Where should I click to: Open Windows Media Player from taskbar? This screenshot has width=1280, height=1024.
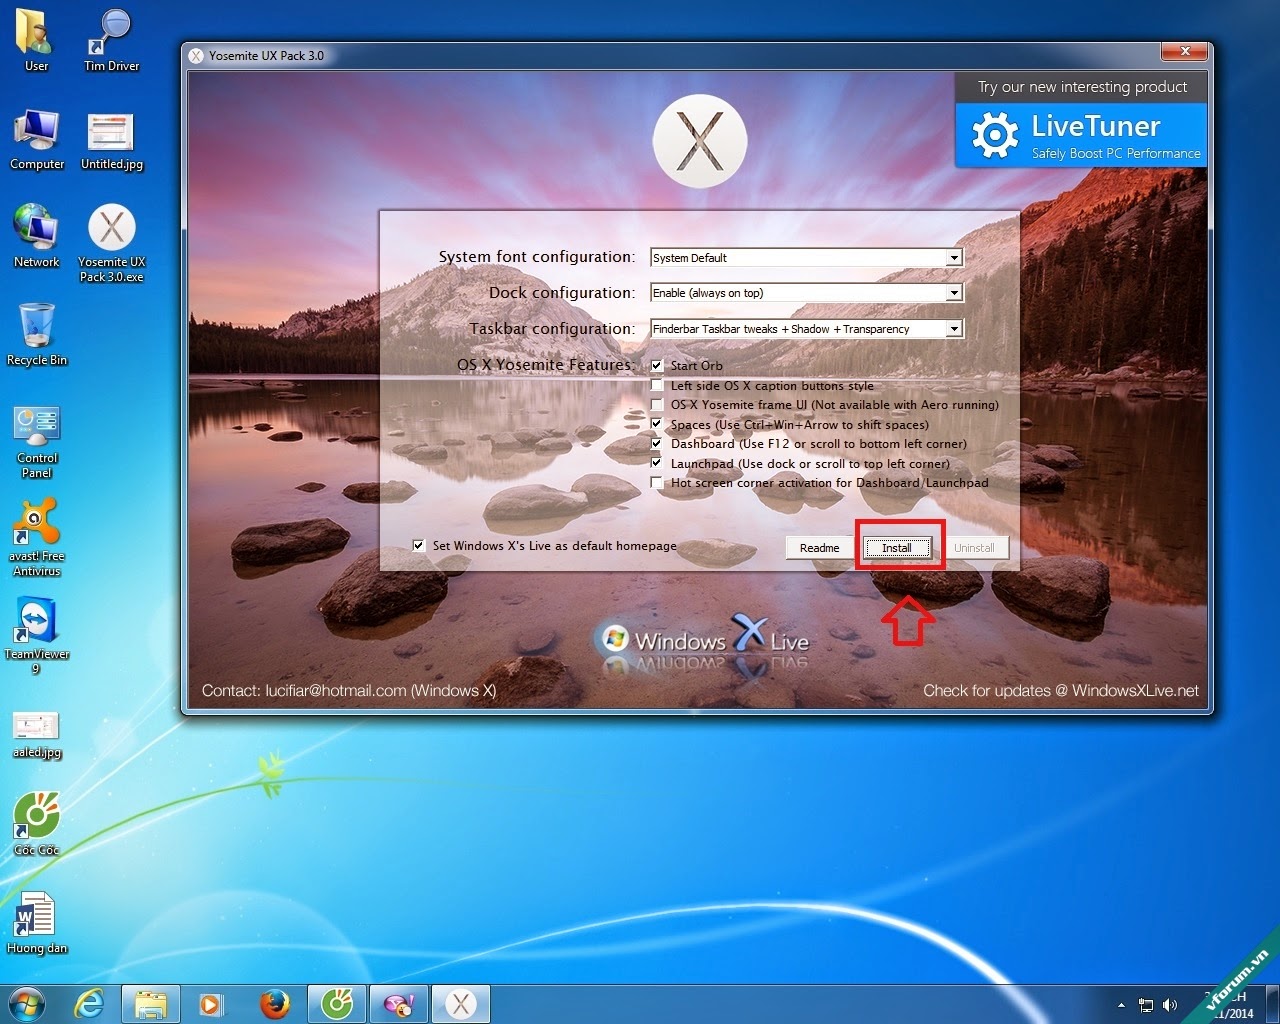212,1004
